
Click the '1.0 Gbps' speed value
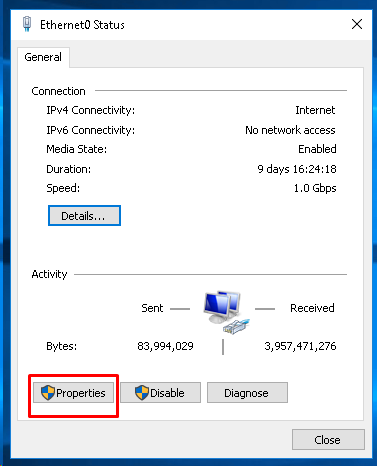315,188
